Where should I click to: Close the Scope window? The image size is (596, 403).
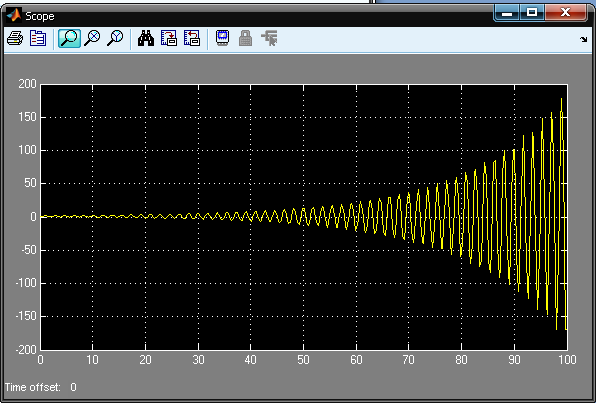(566, 13)
